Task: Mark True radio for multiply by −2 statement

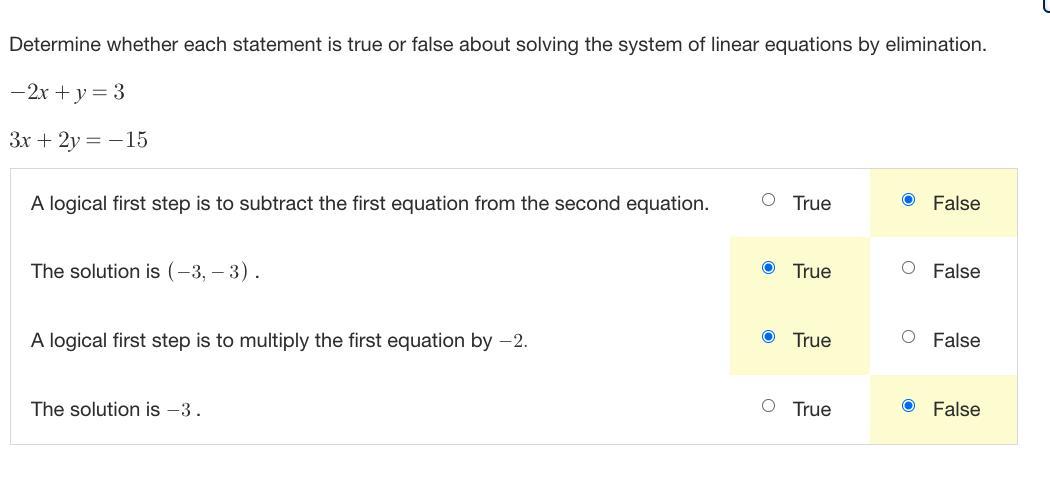Action: pos(769,337)
